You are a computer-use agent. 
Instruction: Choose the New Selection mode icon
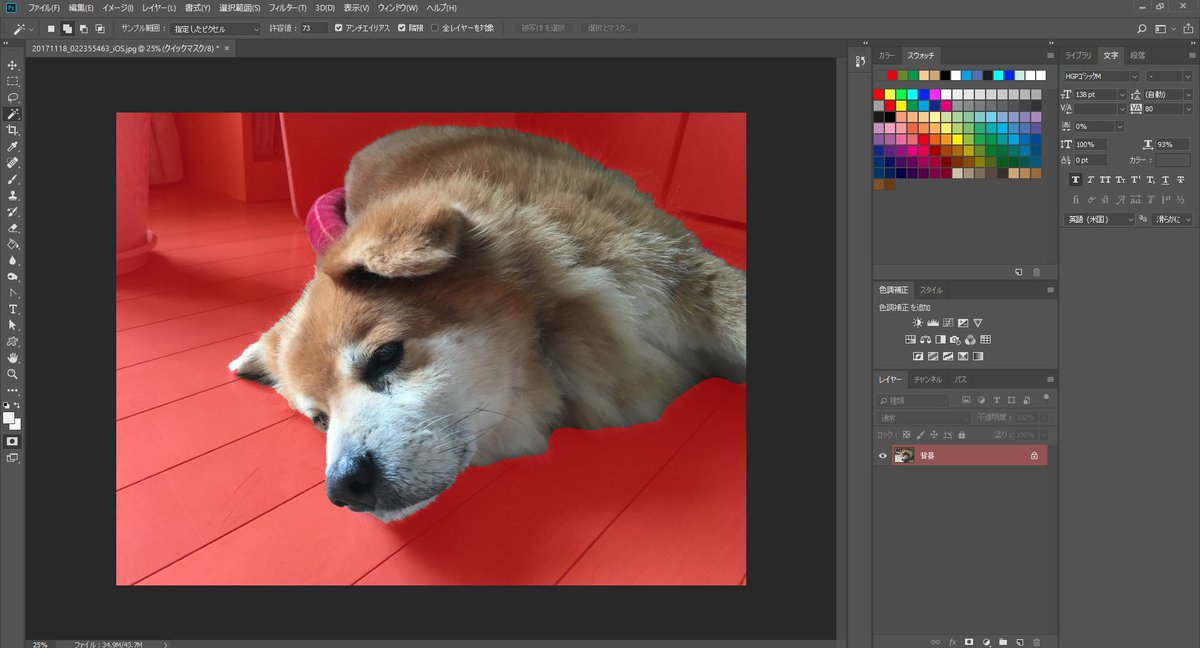coord(52,28)
